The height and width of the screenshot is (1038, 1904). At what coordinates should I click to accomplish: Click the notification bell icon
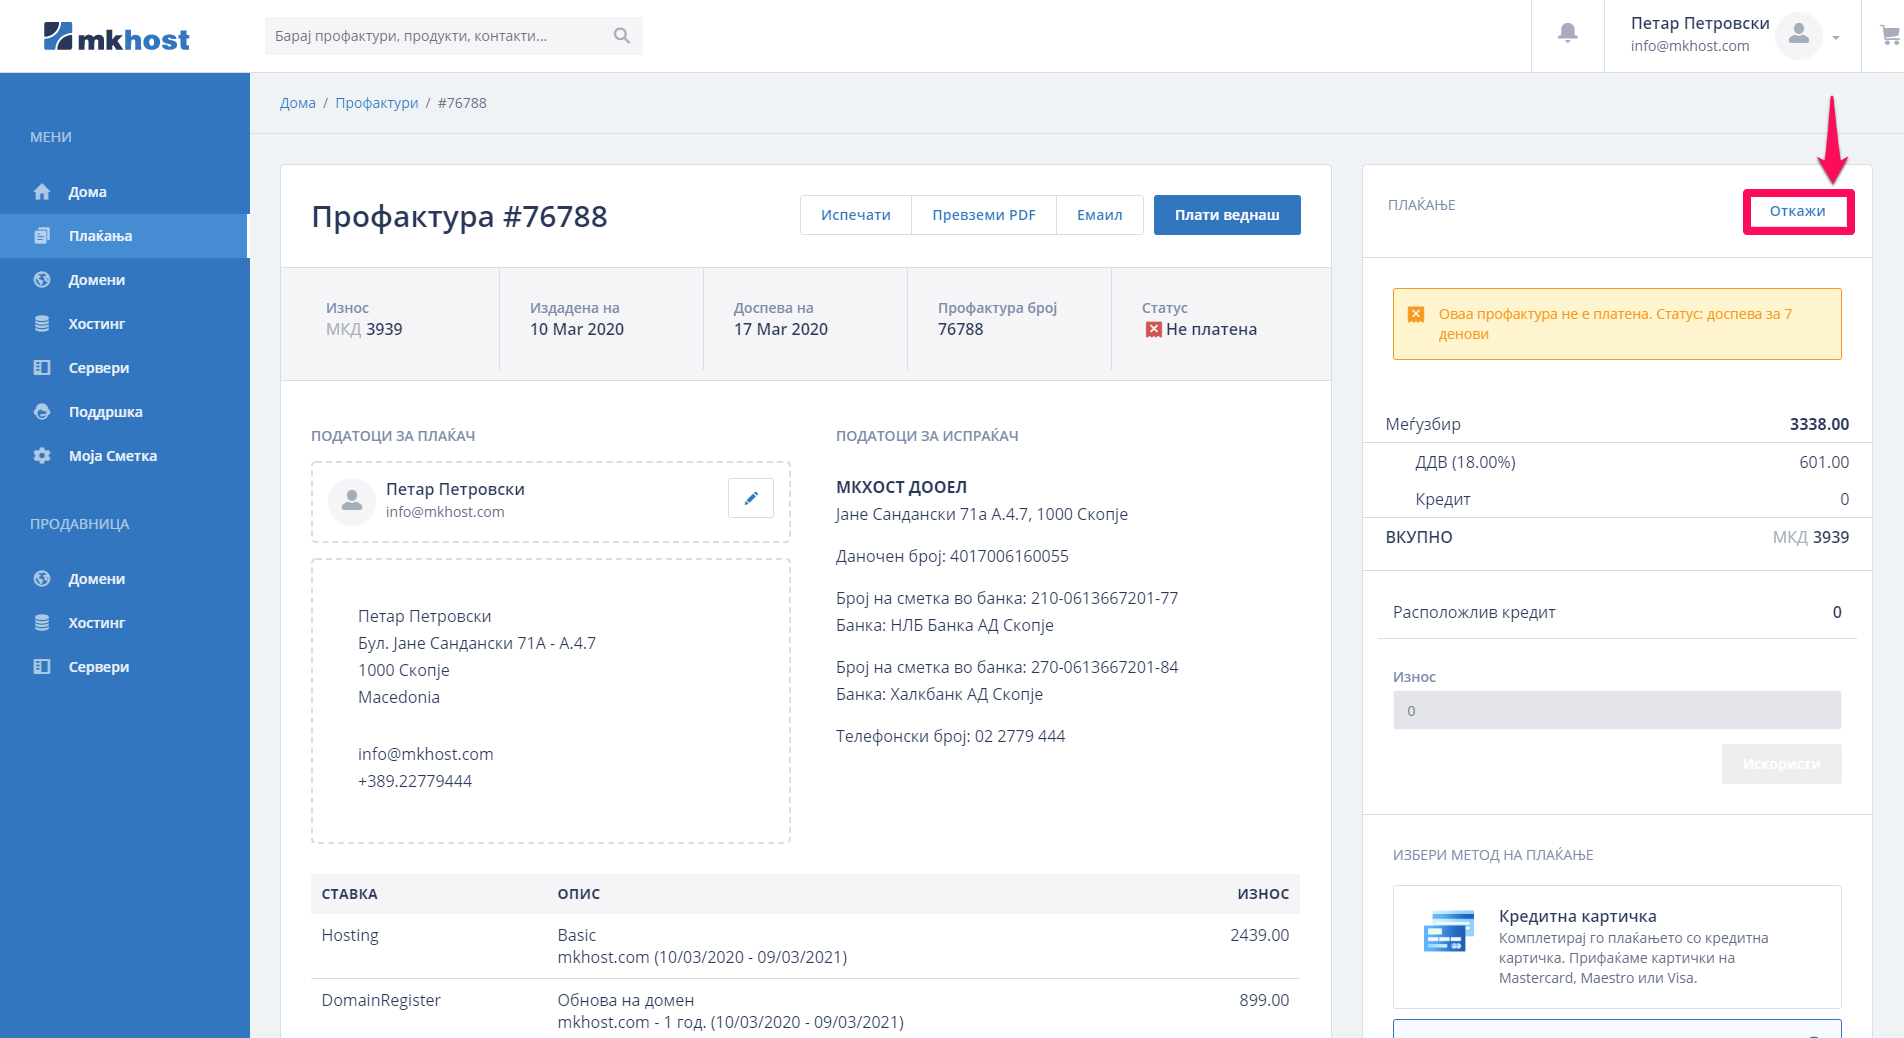(x=1567, y=34)
